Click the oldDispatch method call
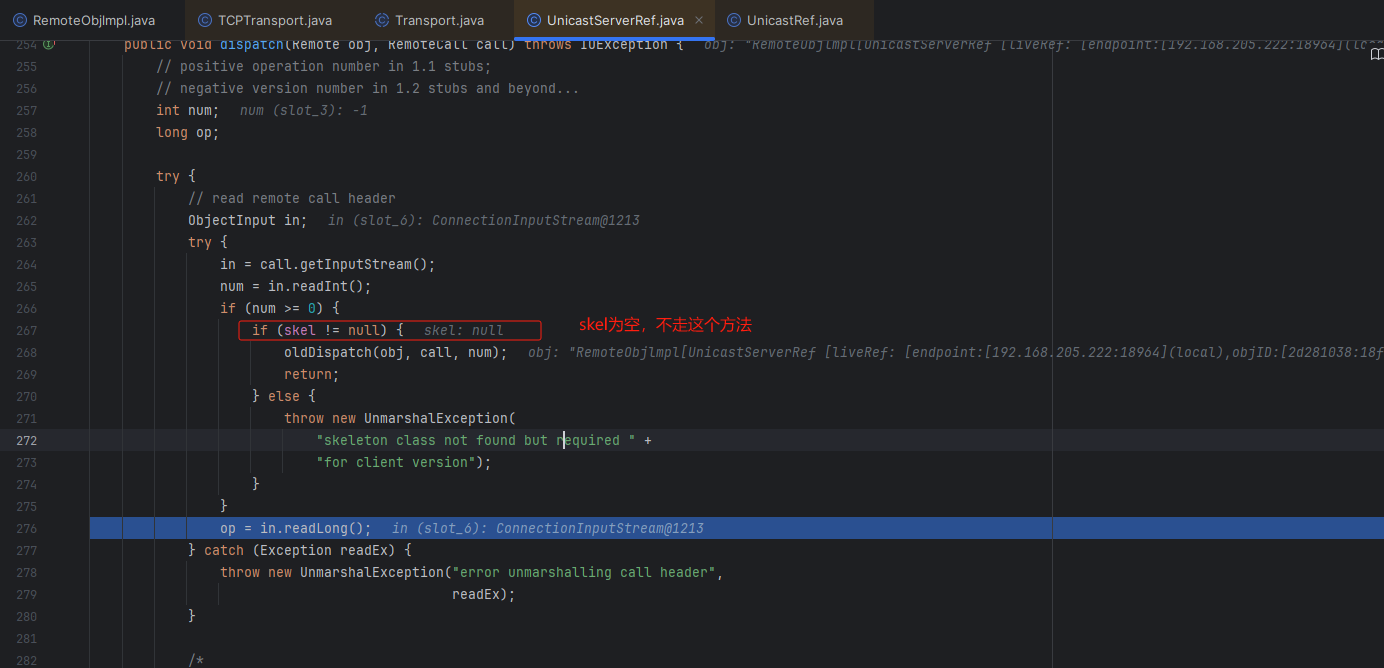Image resolution: width=1384 pixels, height=668 pixels. point(327,352)
